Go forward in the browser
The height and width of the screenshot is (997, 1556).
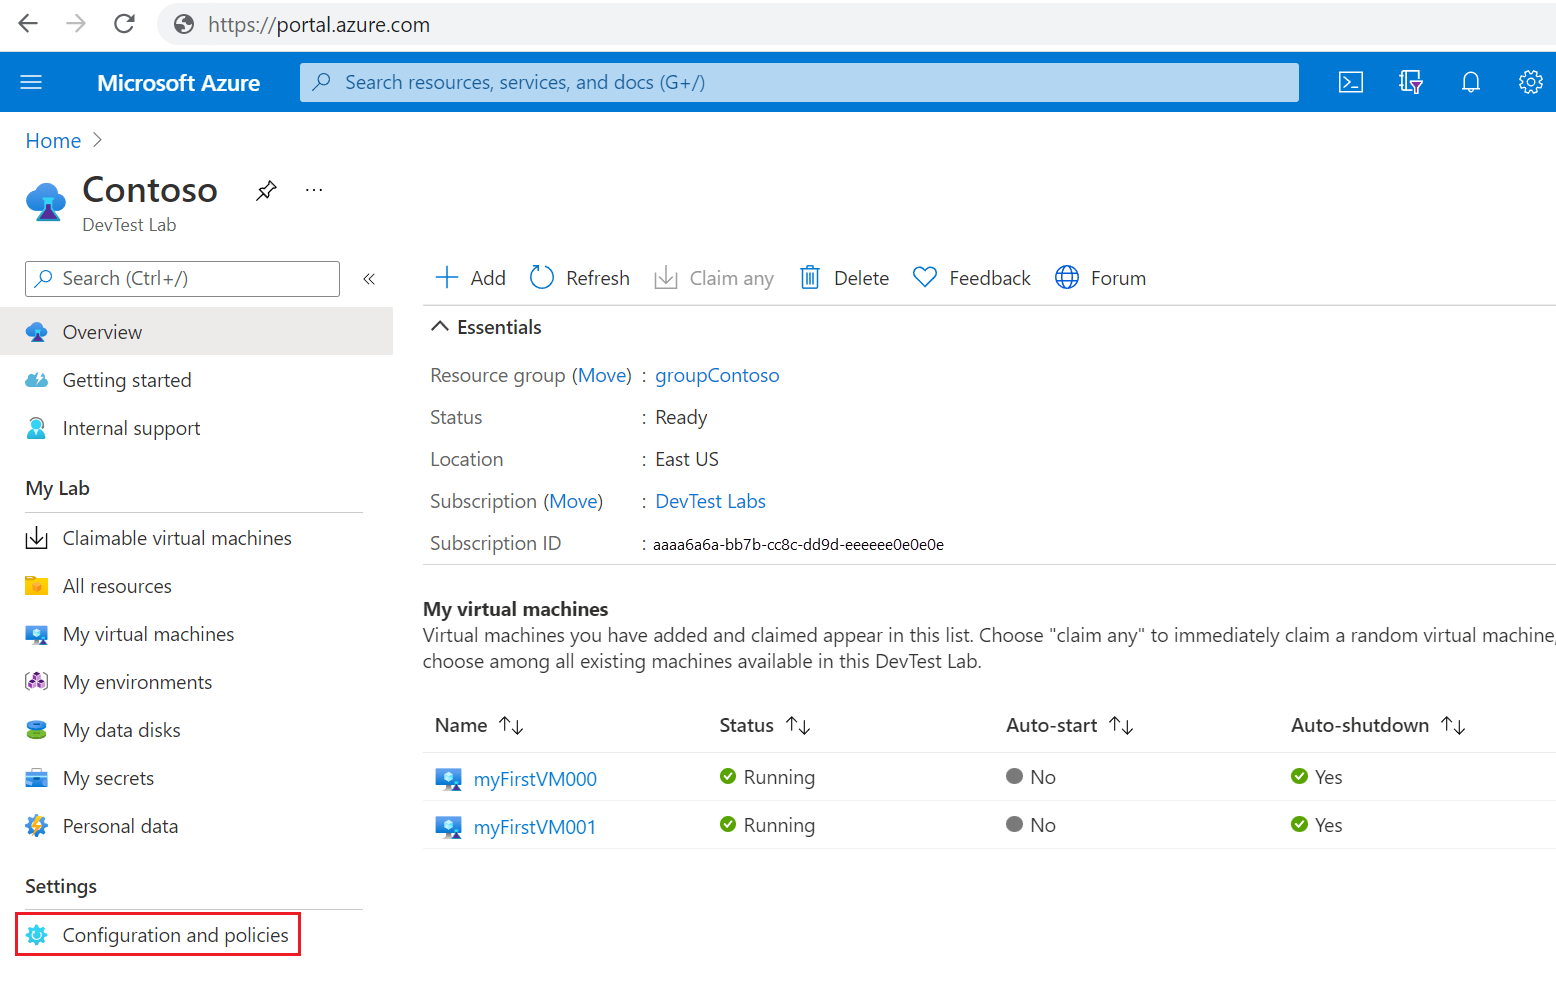pos(76,24)
